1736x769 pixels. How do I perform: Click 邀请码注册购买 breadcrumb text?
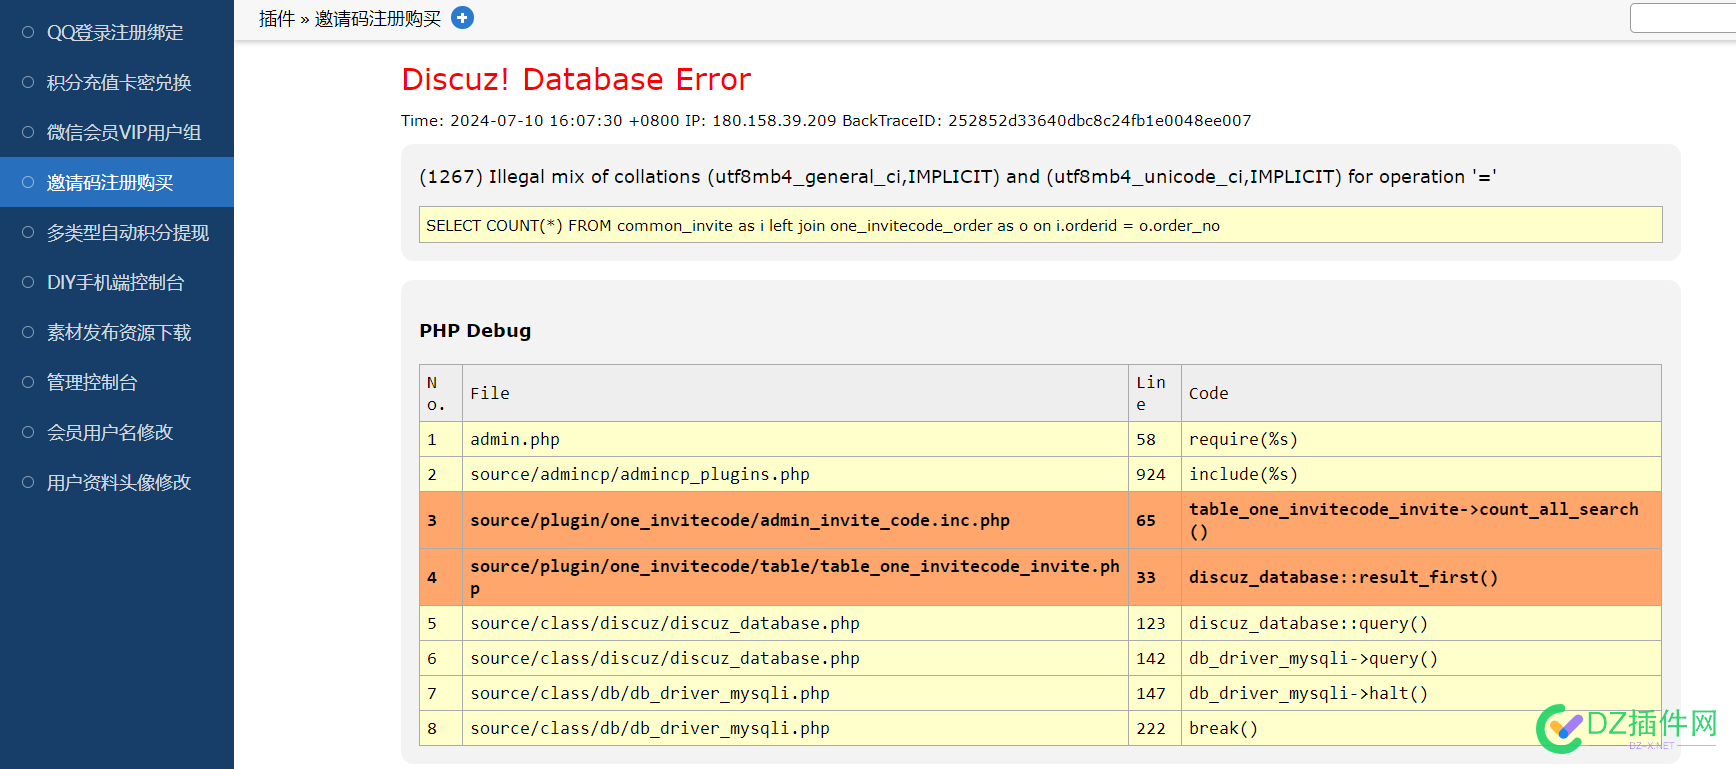[378, 19]
